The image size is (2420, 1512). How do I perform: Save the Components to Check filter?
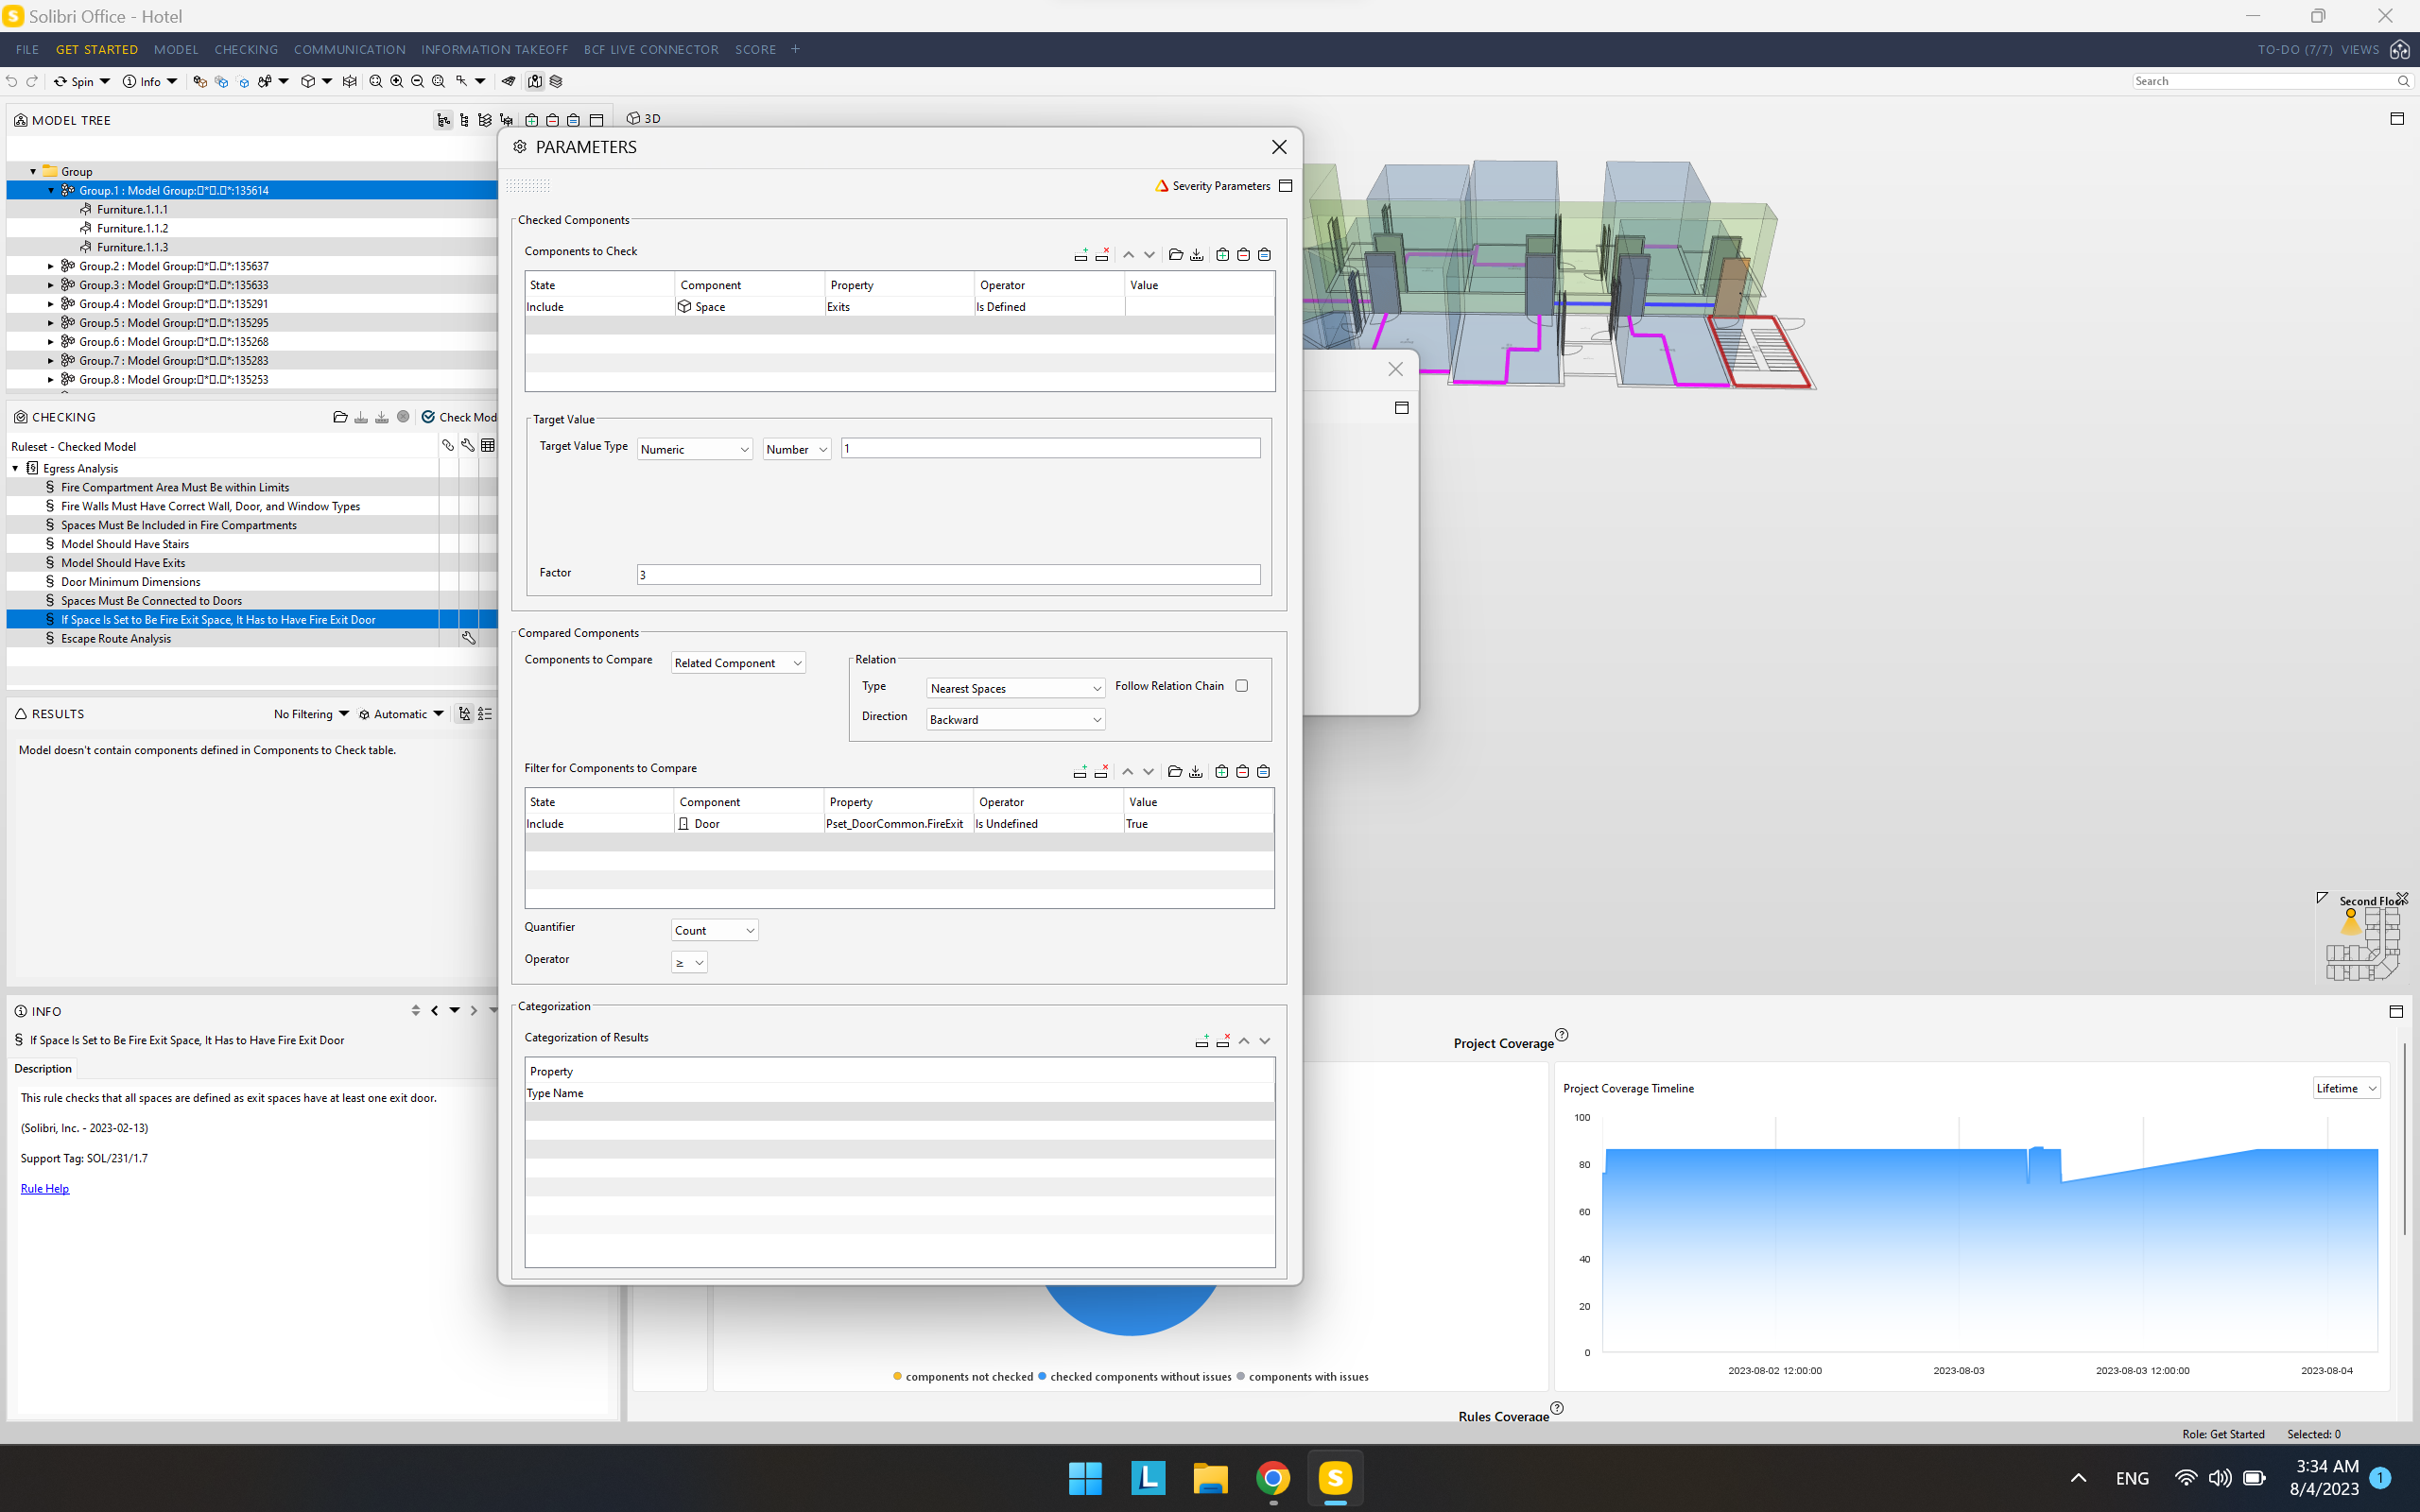(1197, 255)
